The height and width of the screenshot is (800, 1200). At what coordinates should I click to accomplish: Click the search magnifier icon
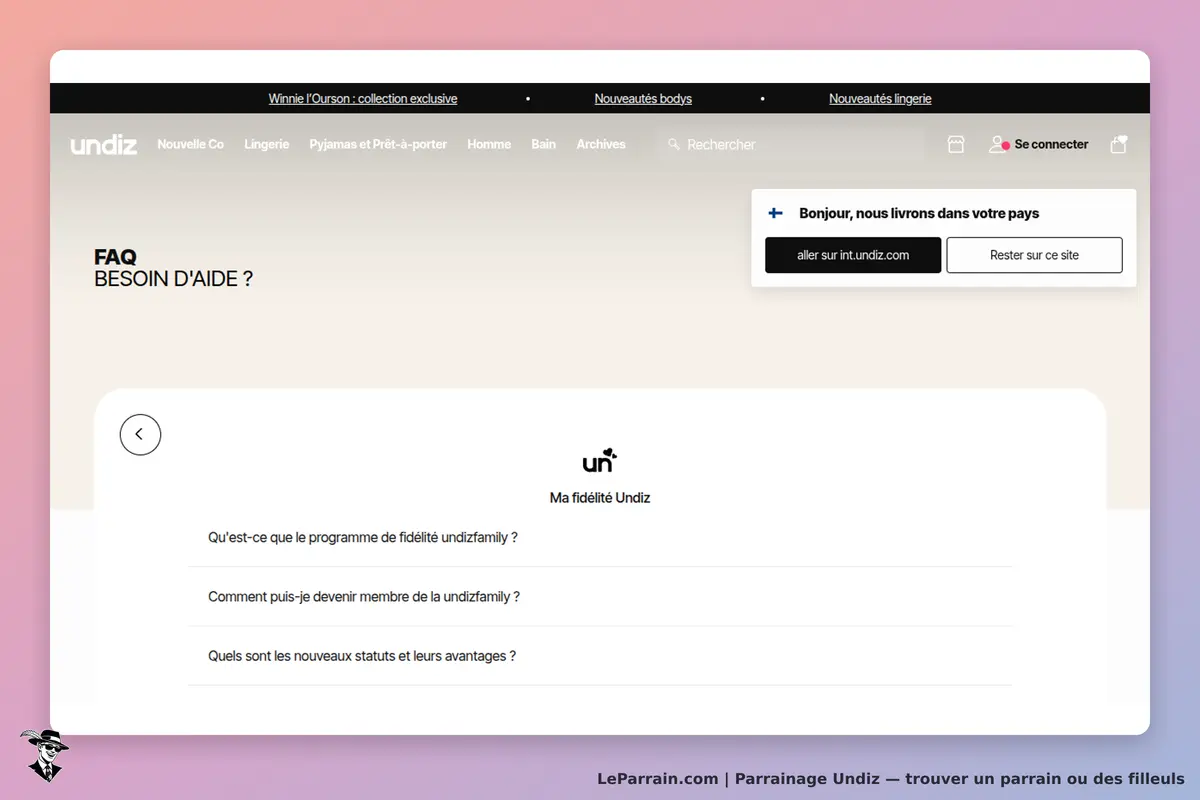pos(674,145)
